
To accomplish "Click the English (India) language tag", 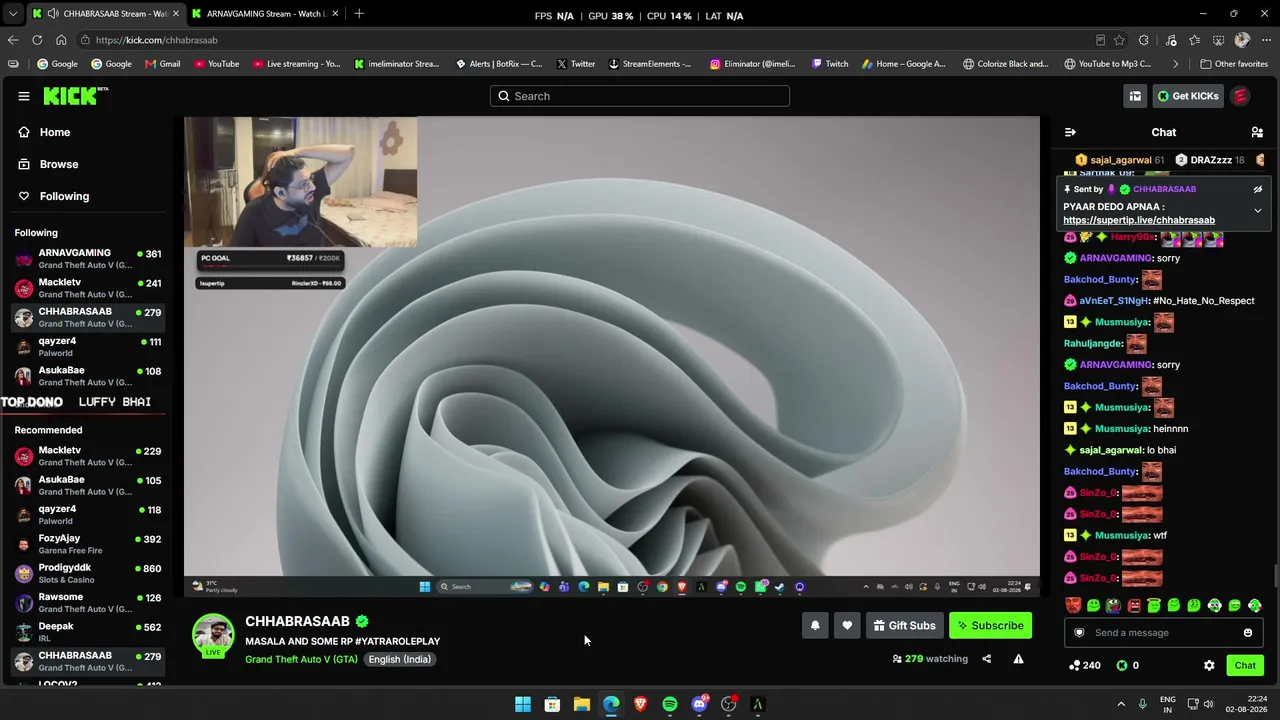I will 399,660.
